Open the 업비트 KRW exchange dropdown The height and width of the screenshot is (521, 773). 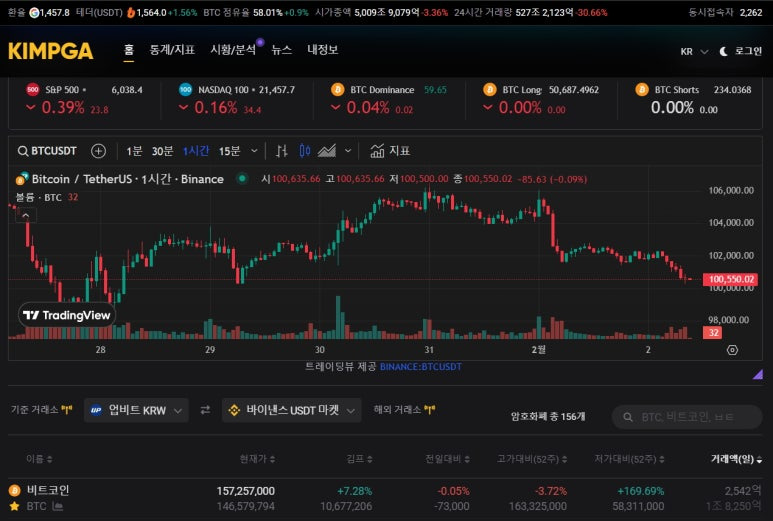click(137, 410)
